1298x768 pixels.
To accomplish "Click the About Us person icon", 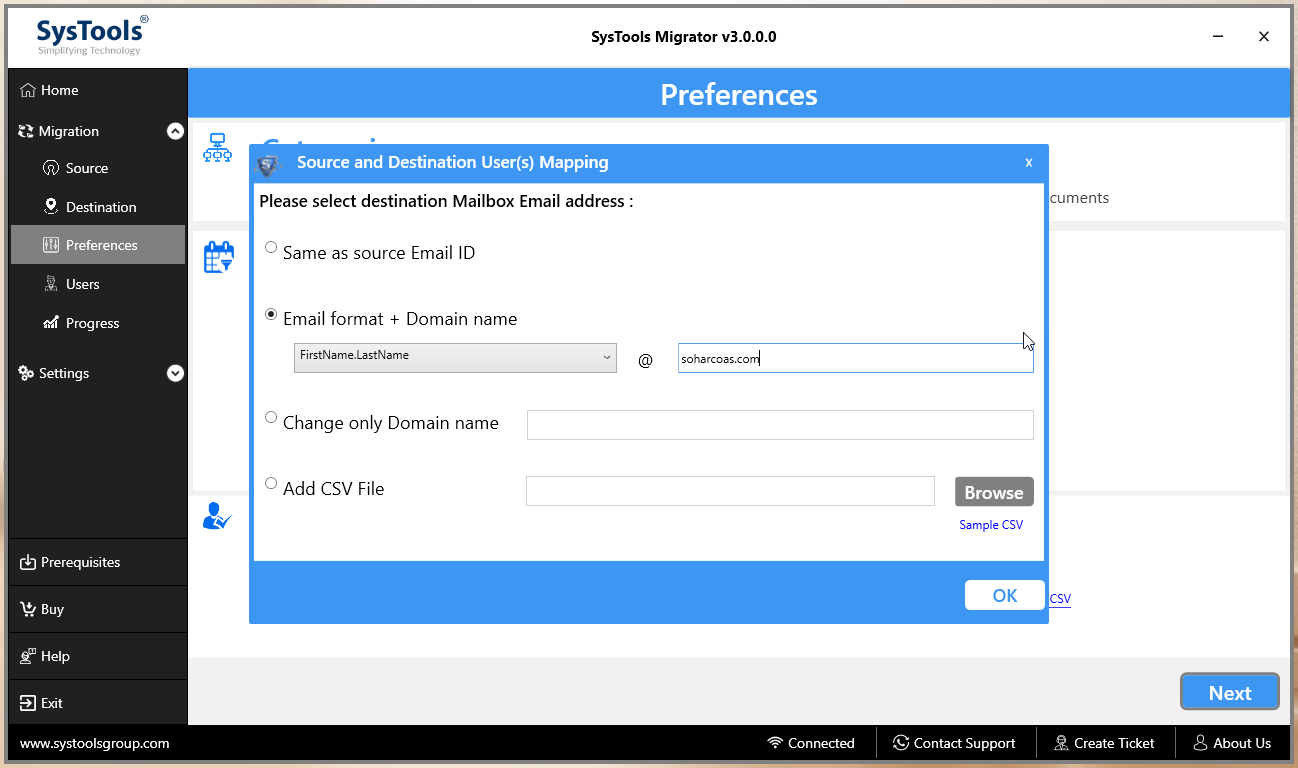I will pos(1201,743).
